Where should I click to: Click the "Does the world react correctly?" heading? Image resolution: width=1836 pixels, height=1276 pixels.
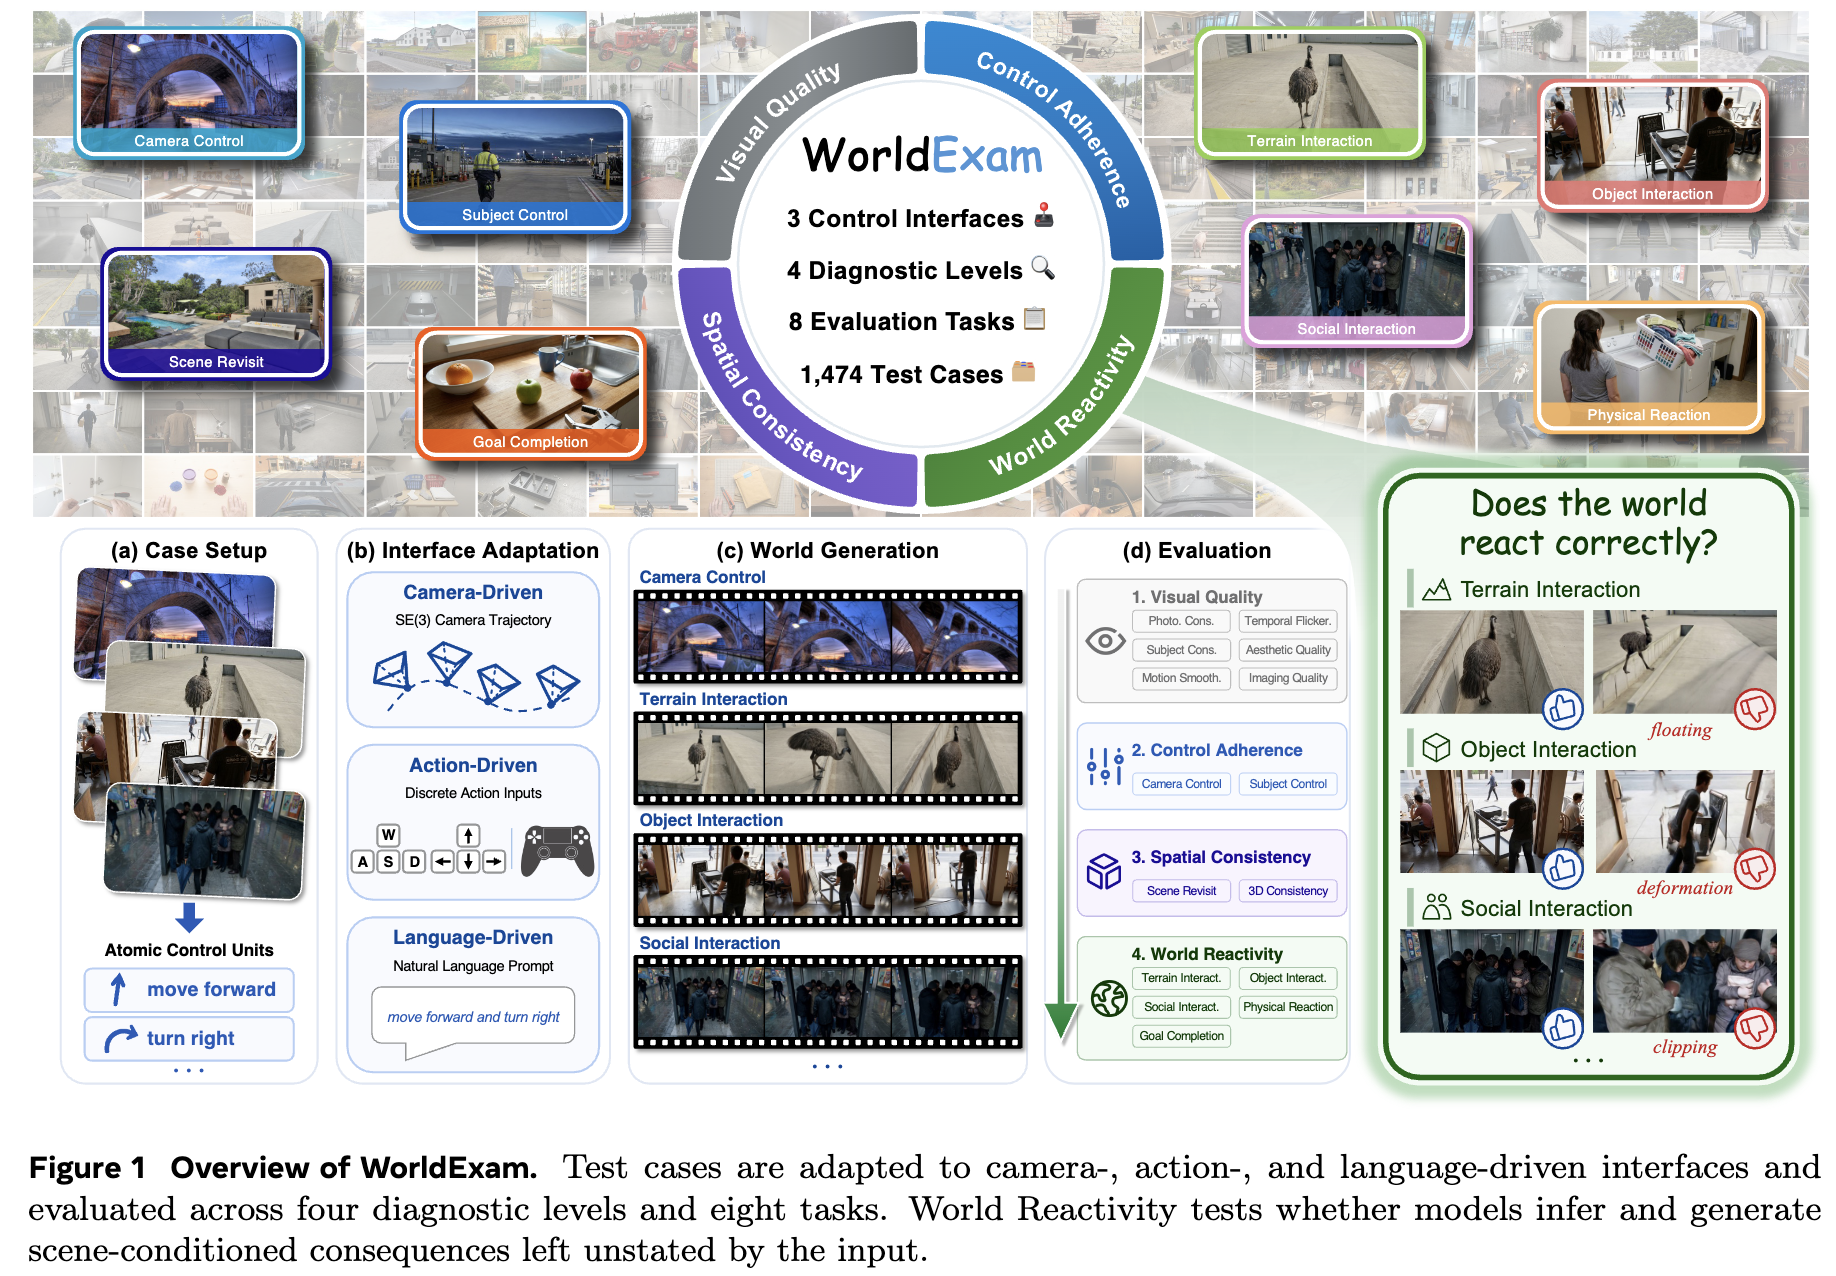1588,523
